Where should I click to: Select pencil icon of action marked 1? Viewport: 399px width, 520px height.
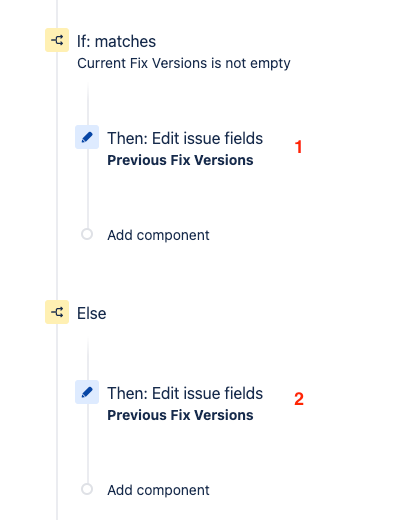coord(87,137)
